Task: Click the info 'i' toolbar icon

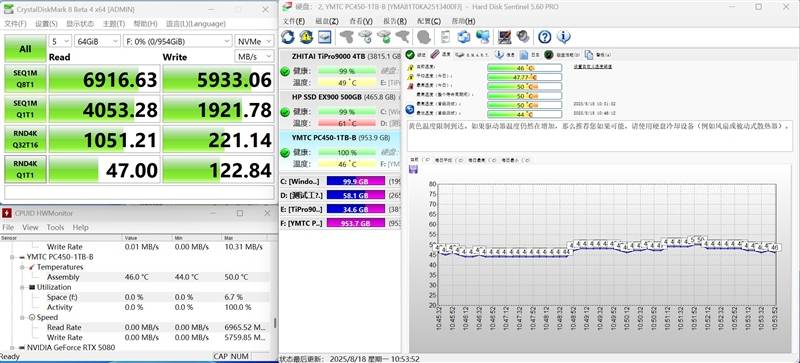Action: tap(563, 37)
